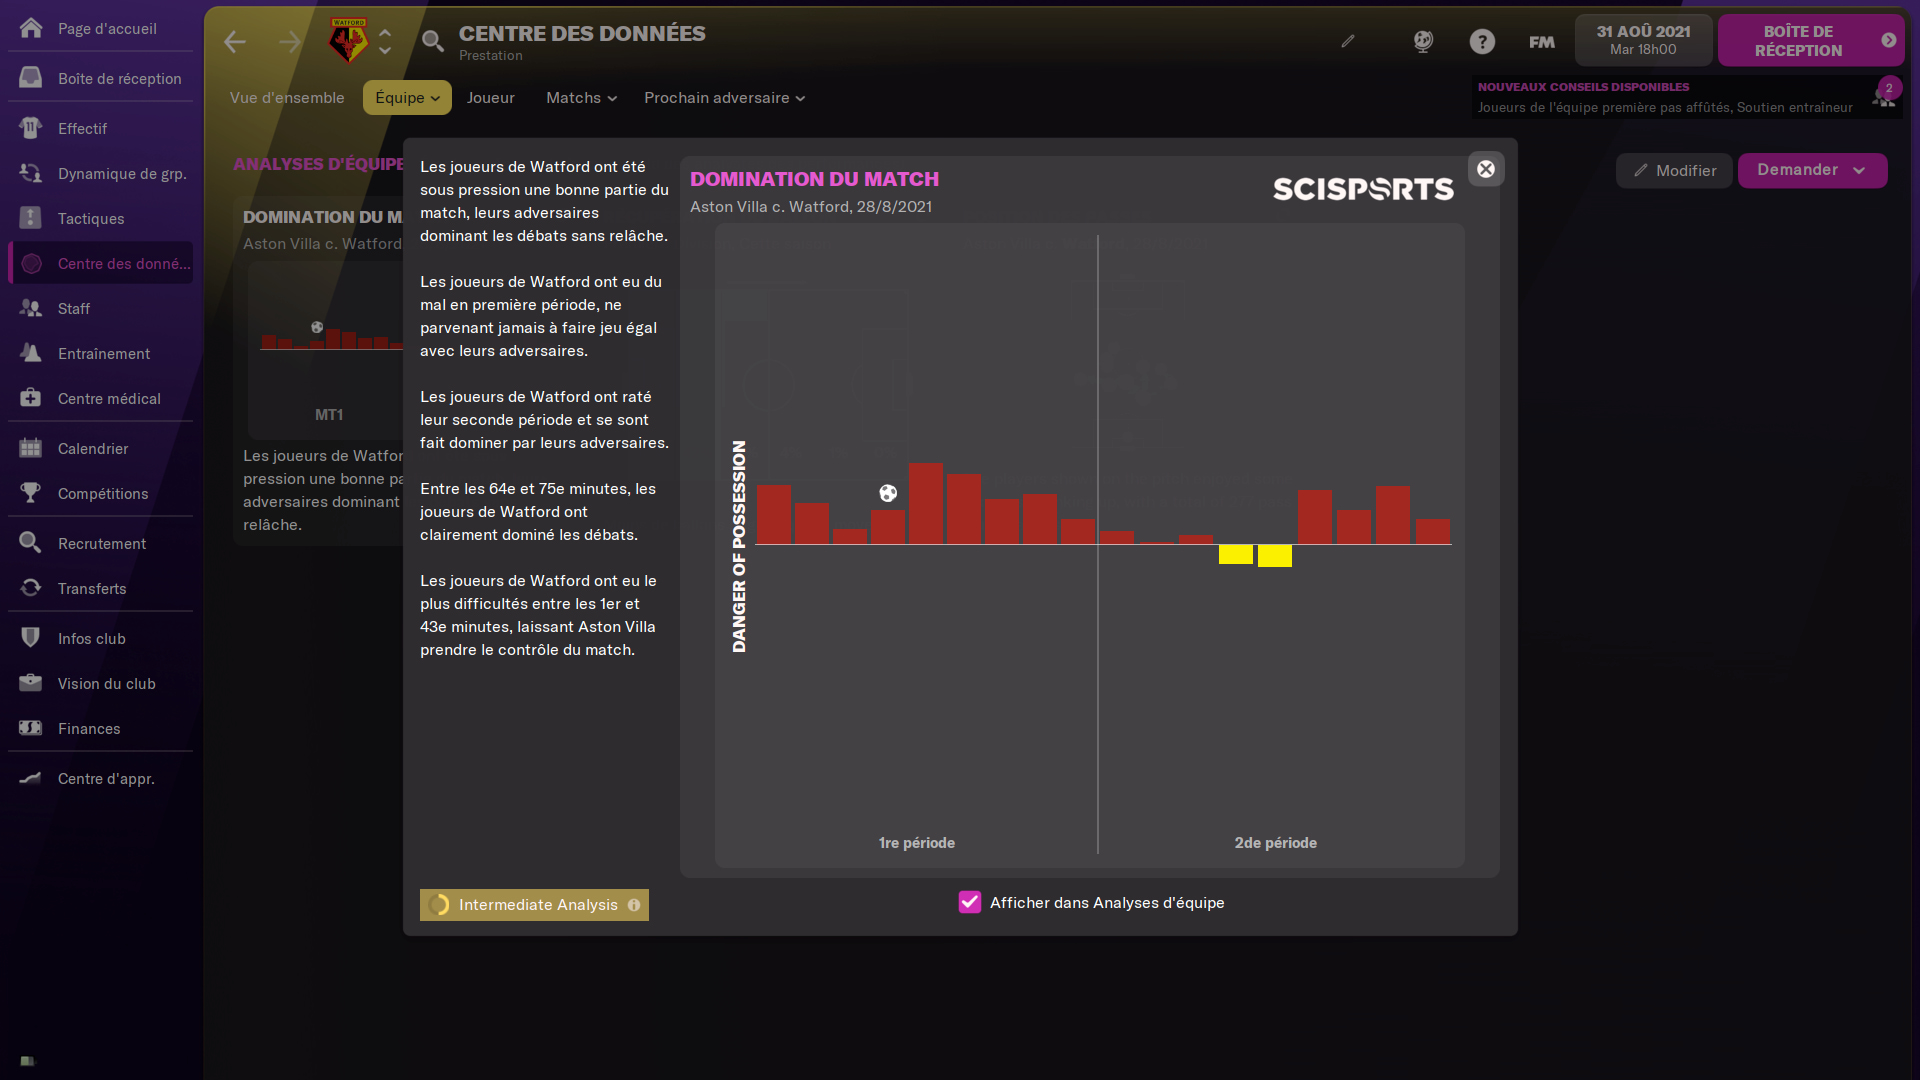This screenshot has width=1920, height=1080.
Task: Open Tactiques section
Action: click(x=100, y=218)
